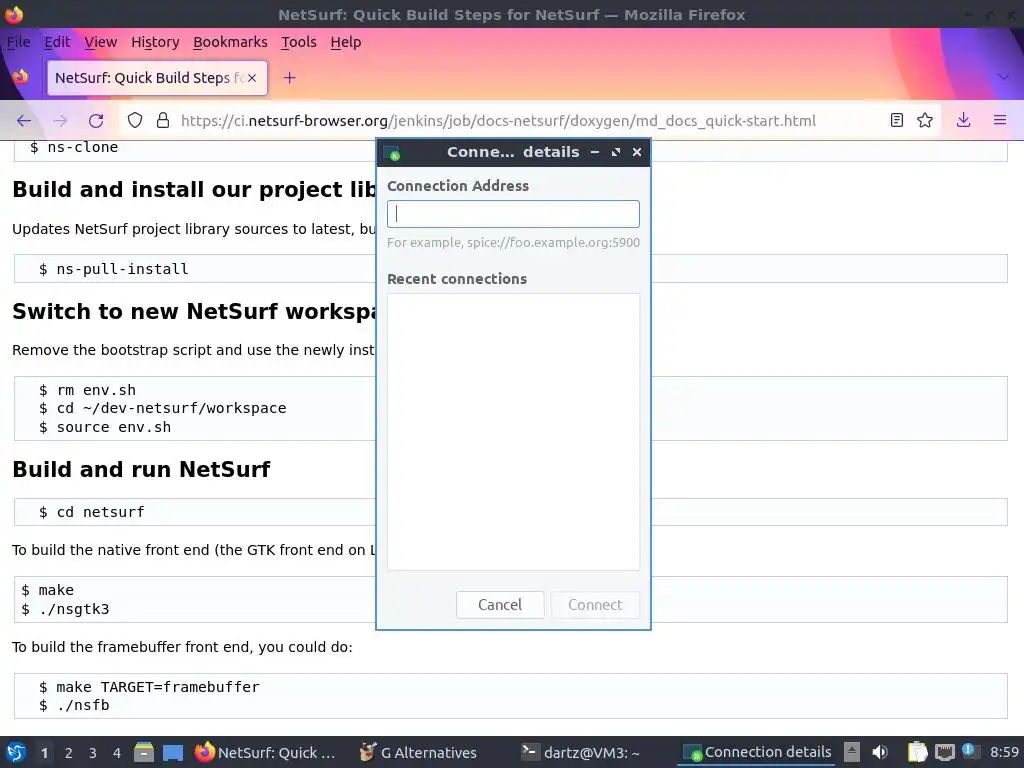Viewport: 1024px width, 768px height.
Task: Click the 8:59 clock in taskbar
Action: (x=1004, y=752)
